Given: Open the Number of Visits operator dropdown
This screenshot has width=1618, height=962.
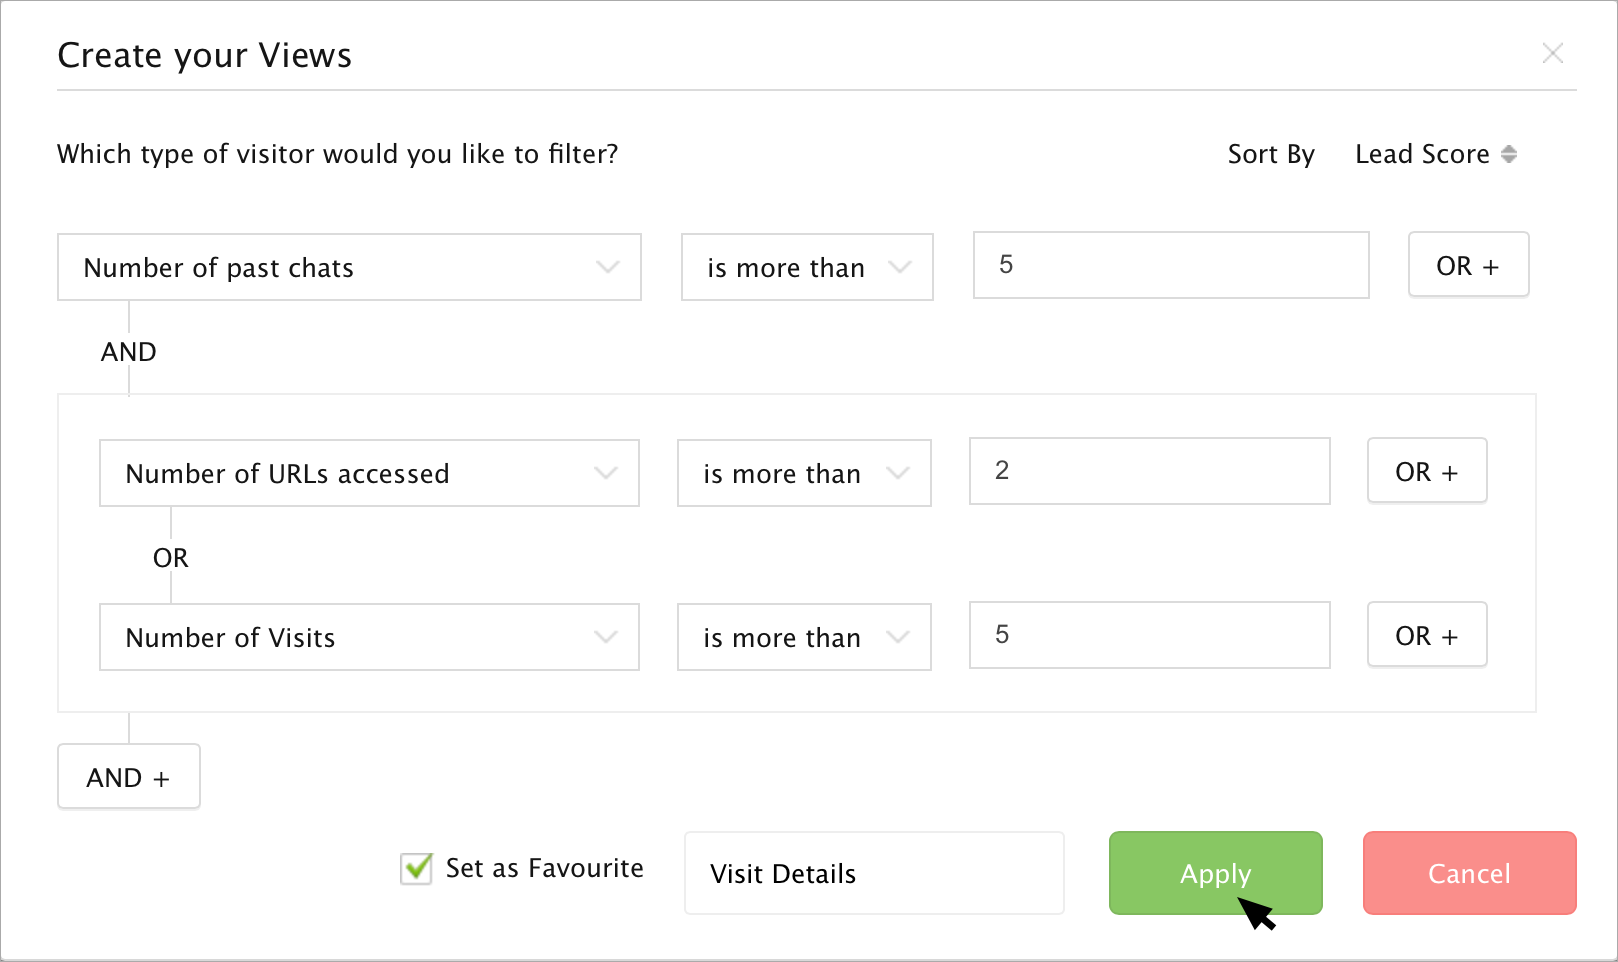Looking at the screenshot, I should [804, 637].
